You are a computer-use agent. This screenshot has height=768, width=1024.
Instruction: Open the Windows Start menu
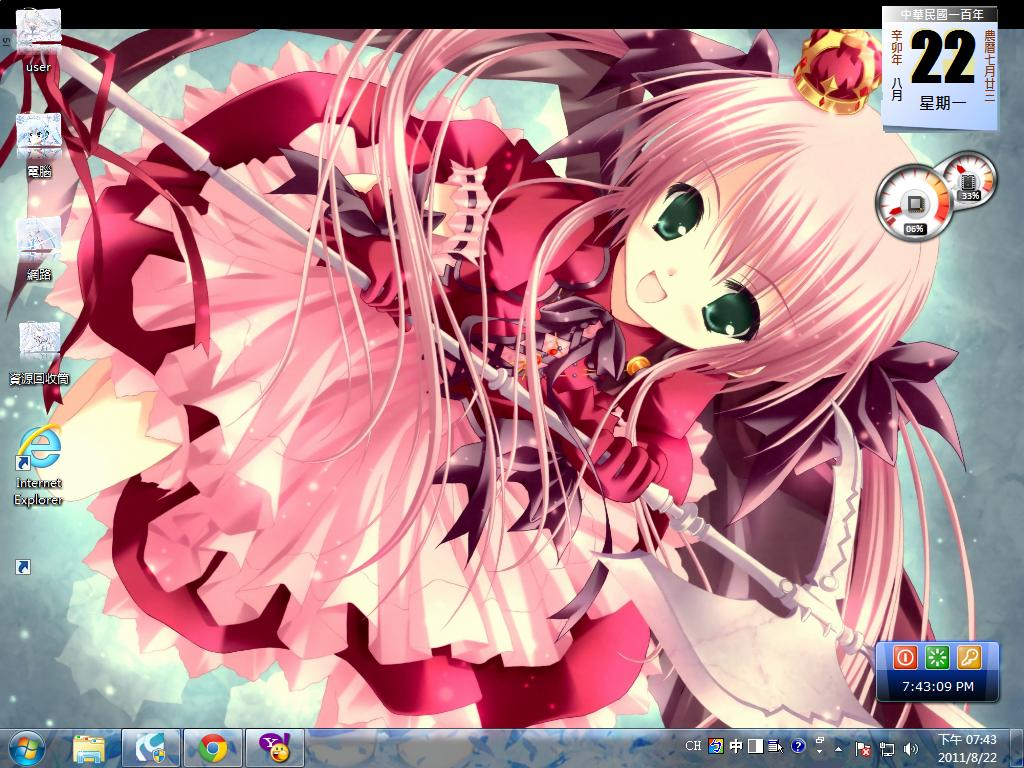tap(27, 748)
